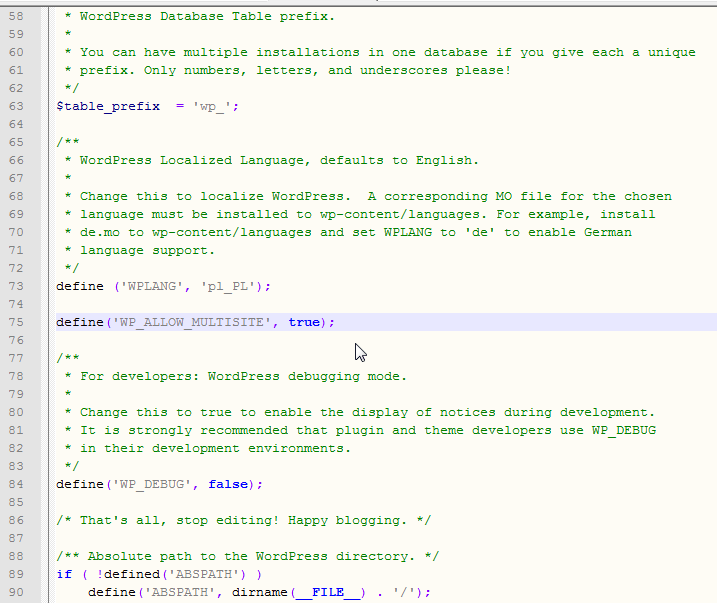The width and height of the screenshot is (717, 603).
Task: Click the comment 'WordPress Database Table prefix.'
Action: (207, 16)
